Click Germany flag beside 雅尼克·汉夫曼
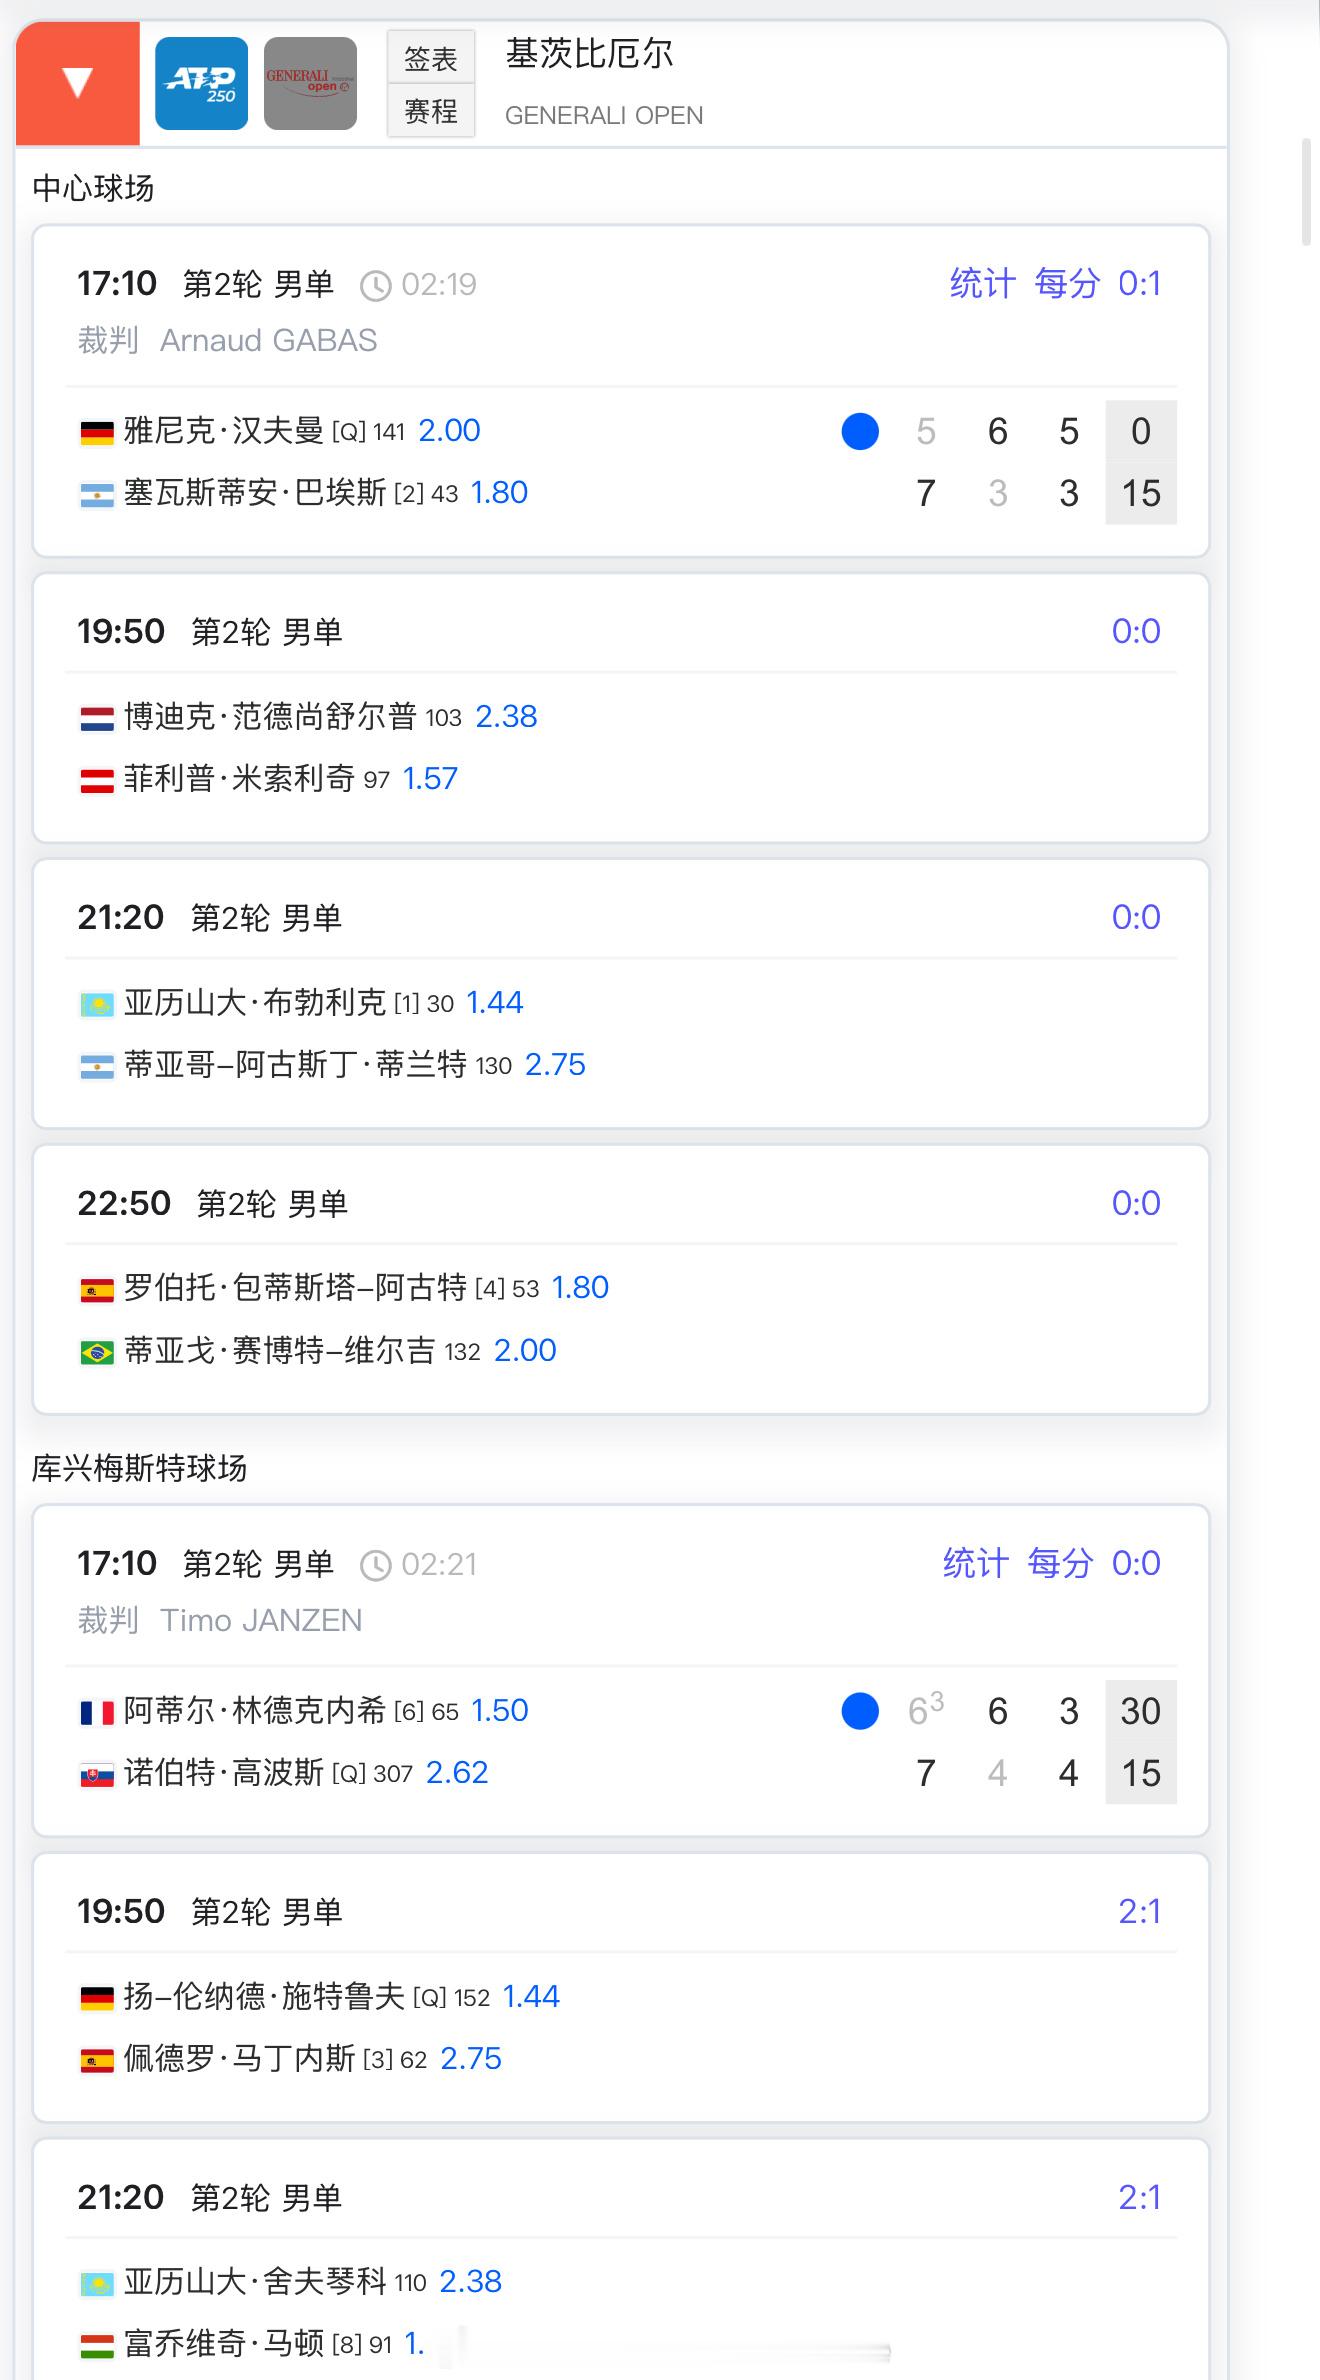This screenshot has height=2380, width=1320. tap(97, 433)
